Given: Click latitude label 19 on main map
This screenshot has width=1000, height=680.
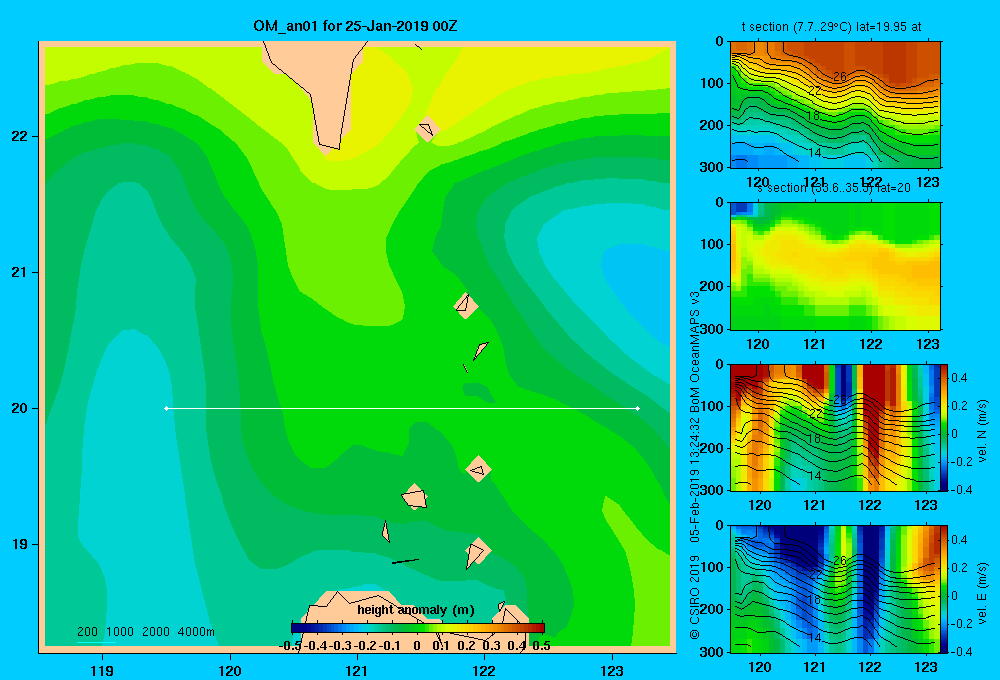Looking at the screenshot, I should coord(20,544).
